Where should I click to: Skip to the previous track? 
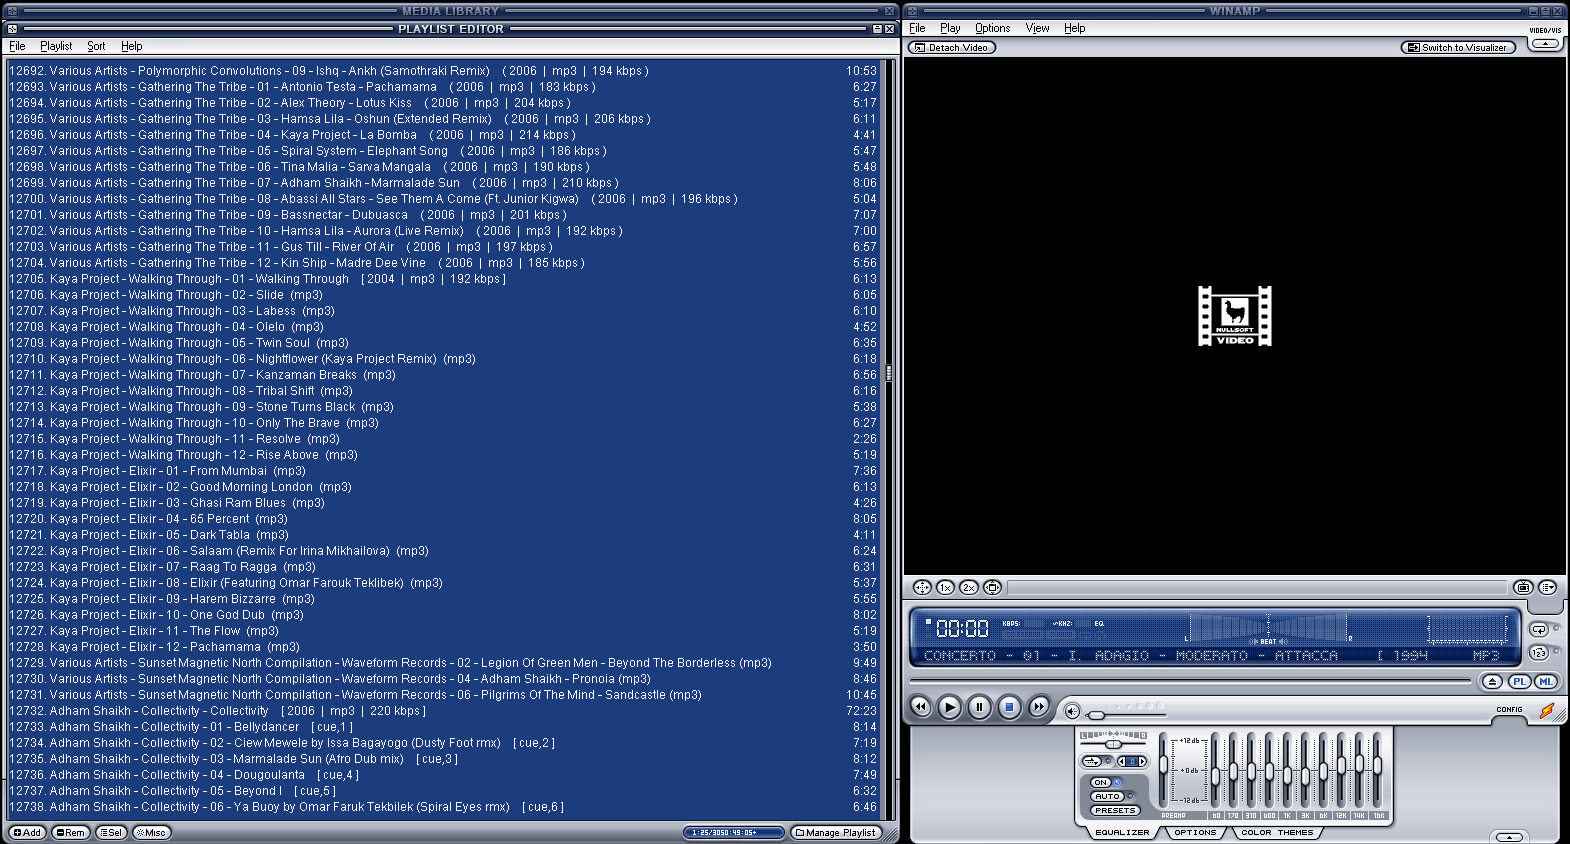[920, 707]
